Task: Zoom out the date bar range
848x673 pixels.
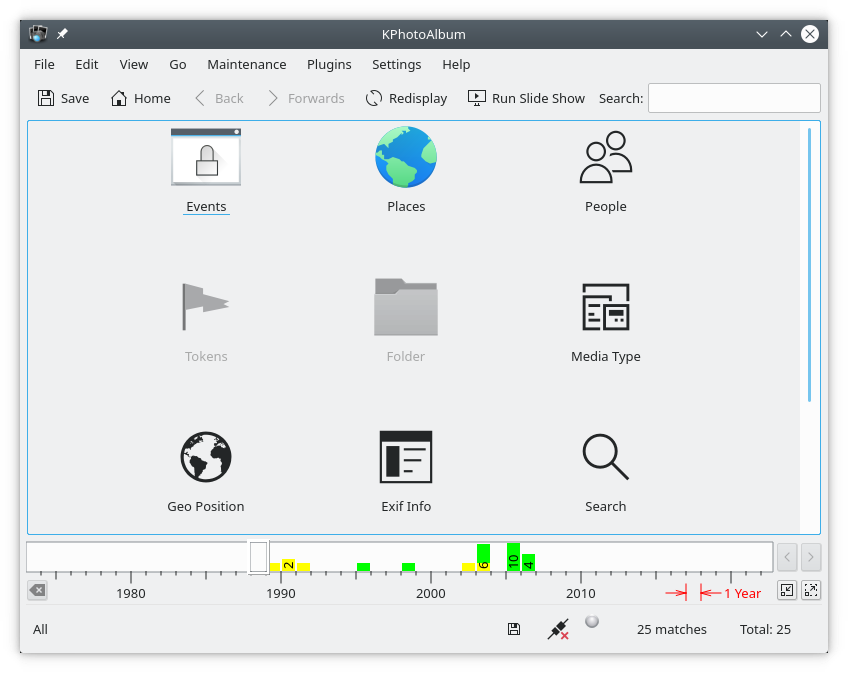Action: click(x=787, y=590)
